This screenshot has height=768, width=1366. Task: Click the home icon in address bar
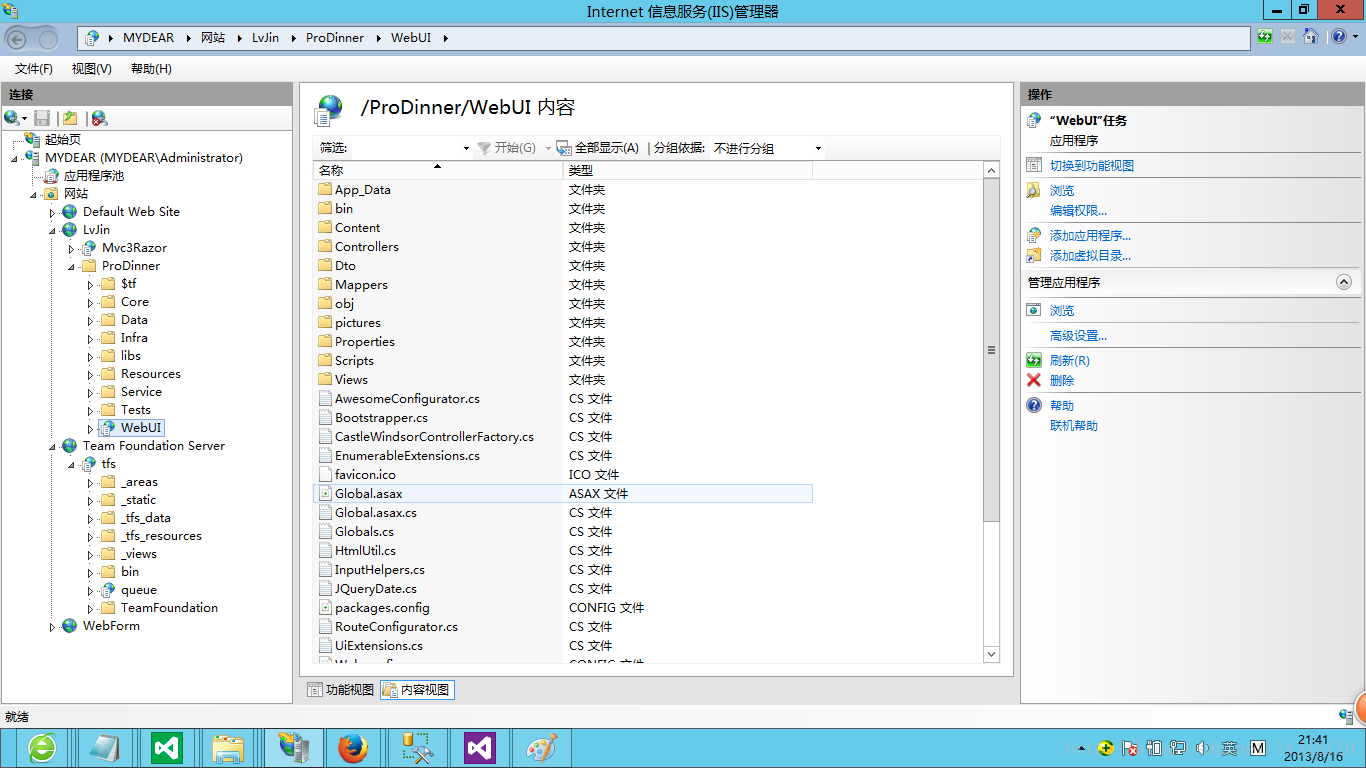pyautogui.click(x=1310, y=37)
